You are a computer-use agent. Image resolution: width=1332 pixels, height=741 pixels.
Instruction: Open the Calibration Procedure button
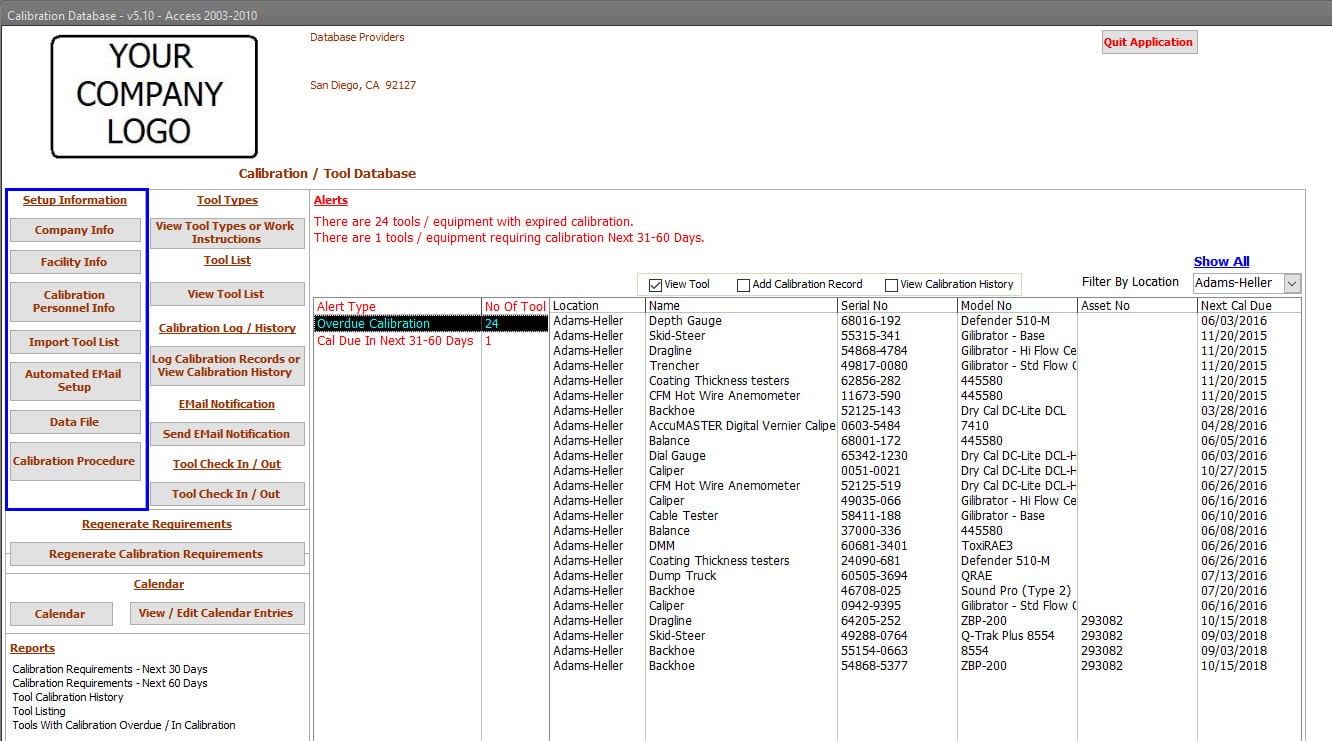75,461
